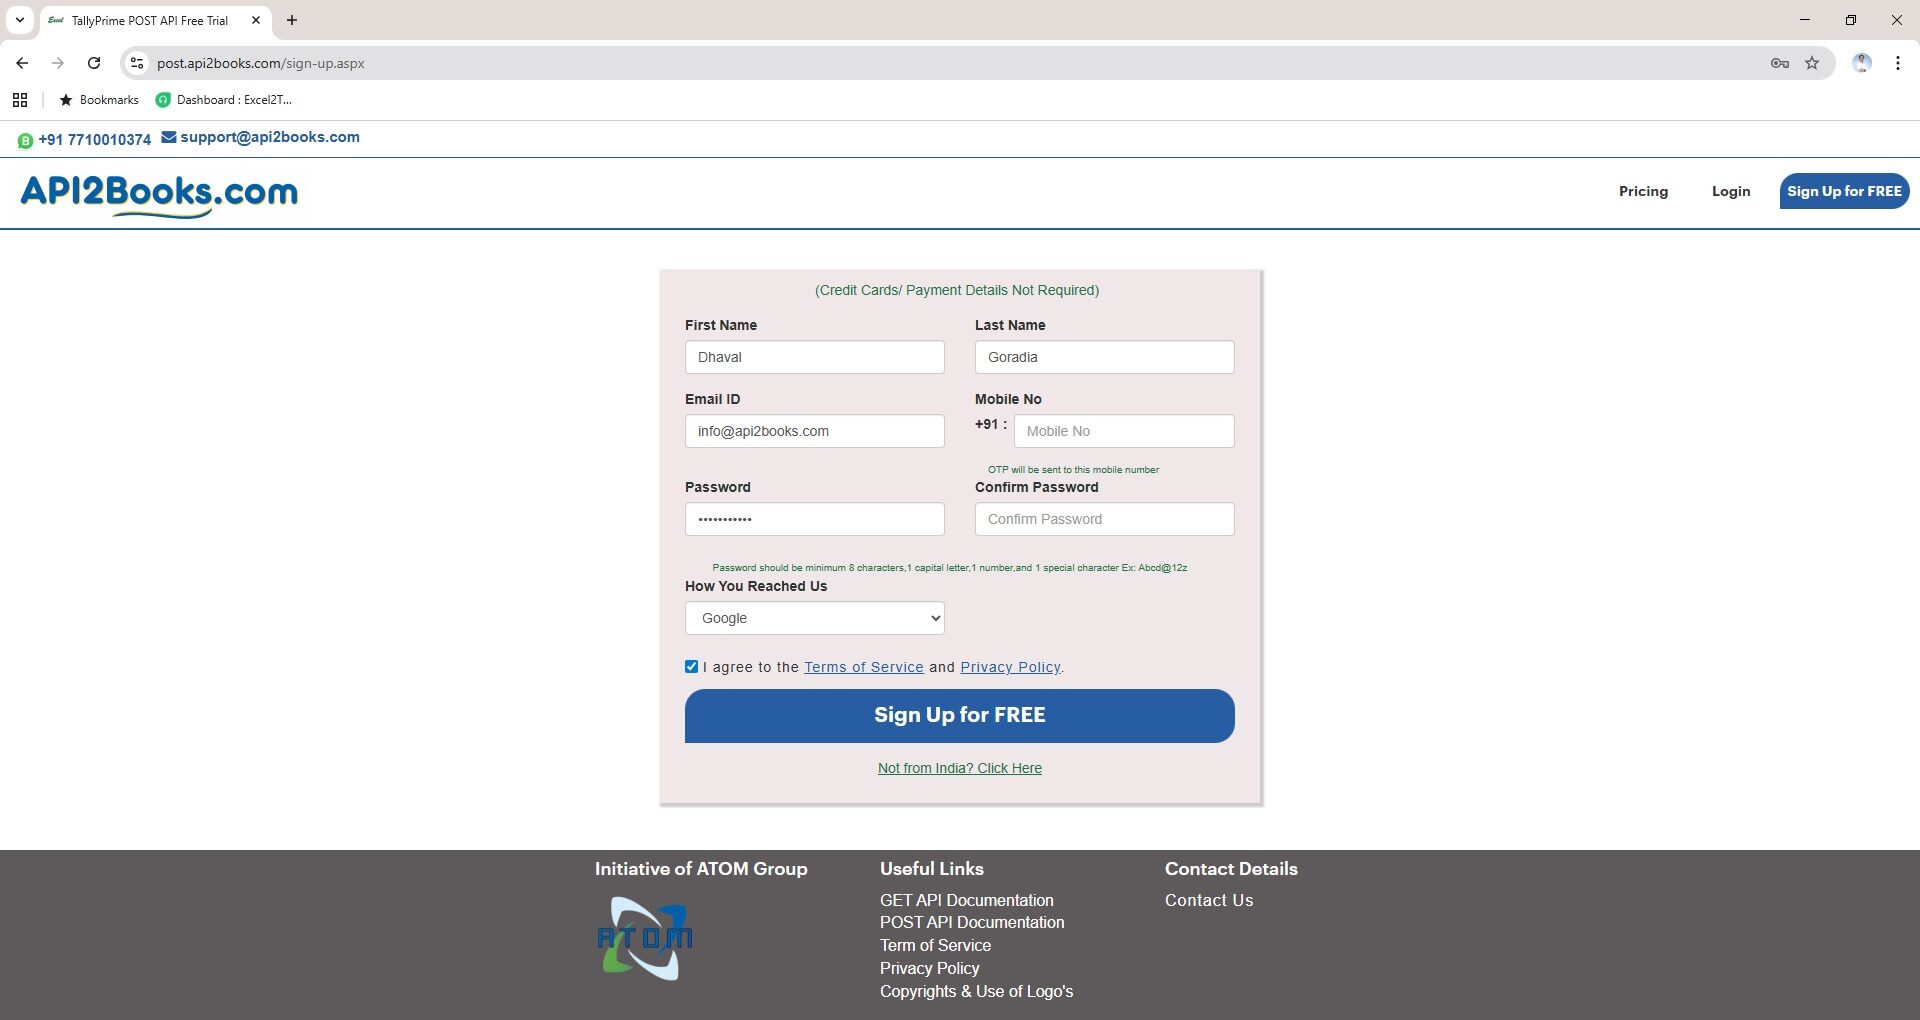This screenshot has width=1920, height=1020.
Task: Click the address bar URL
Action: coord(260,63)
